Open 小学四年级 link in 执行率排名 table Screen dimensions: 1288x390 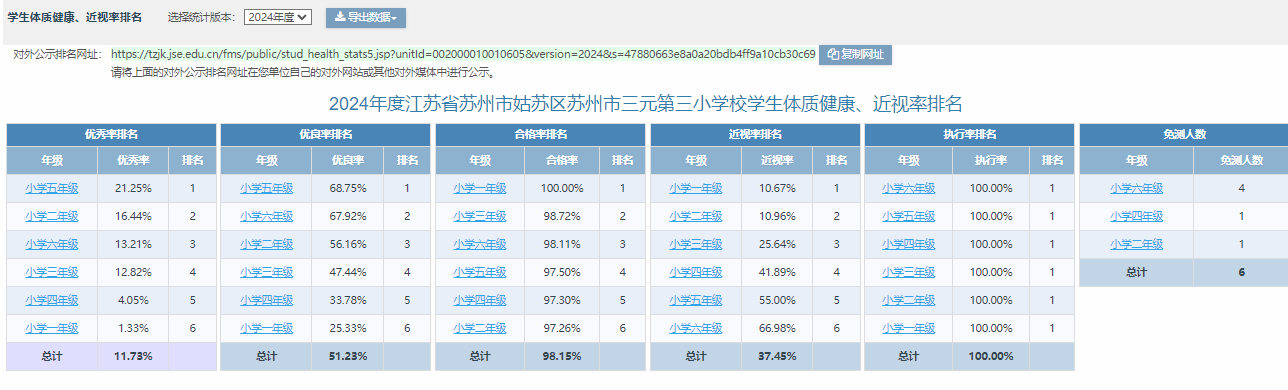pyautogui.click(x=909, y=244)
